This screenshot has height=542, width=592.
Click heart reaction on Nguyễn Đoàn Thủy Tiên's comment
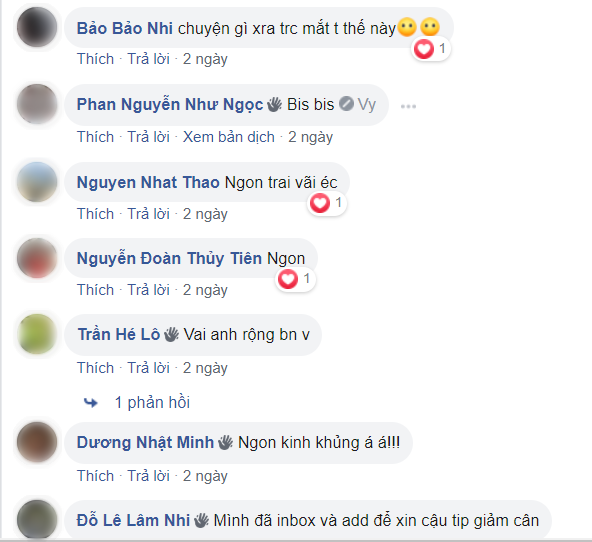tap(288, 279)
